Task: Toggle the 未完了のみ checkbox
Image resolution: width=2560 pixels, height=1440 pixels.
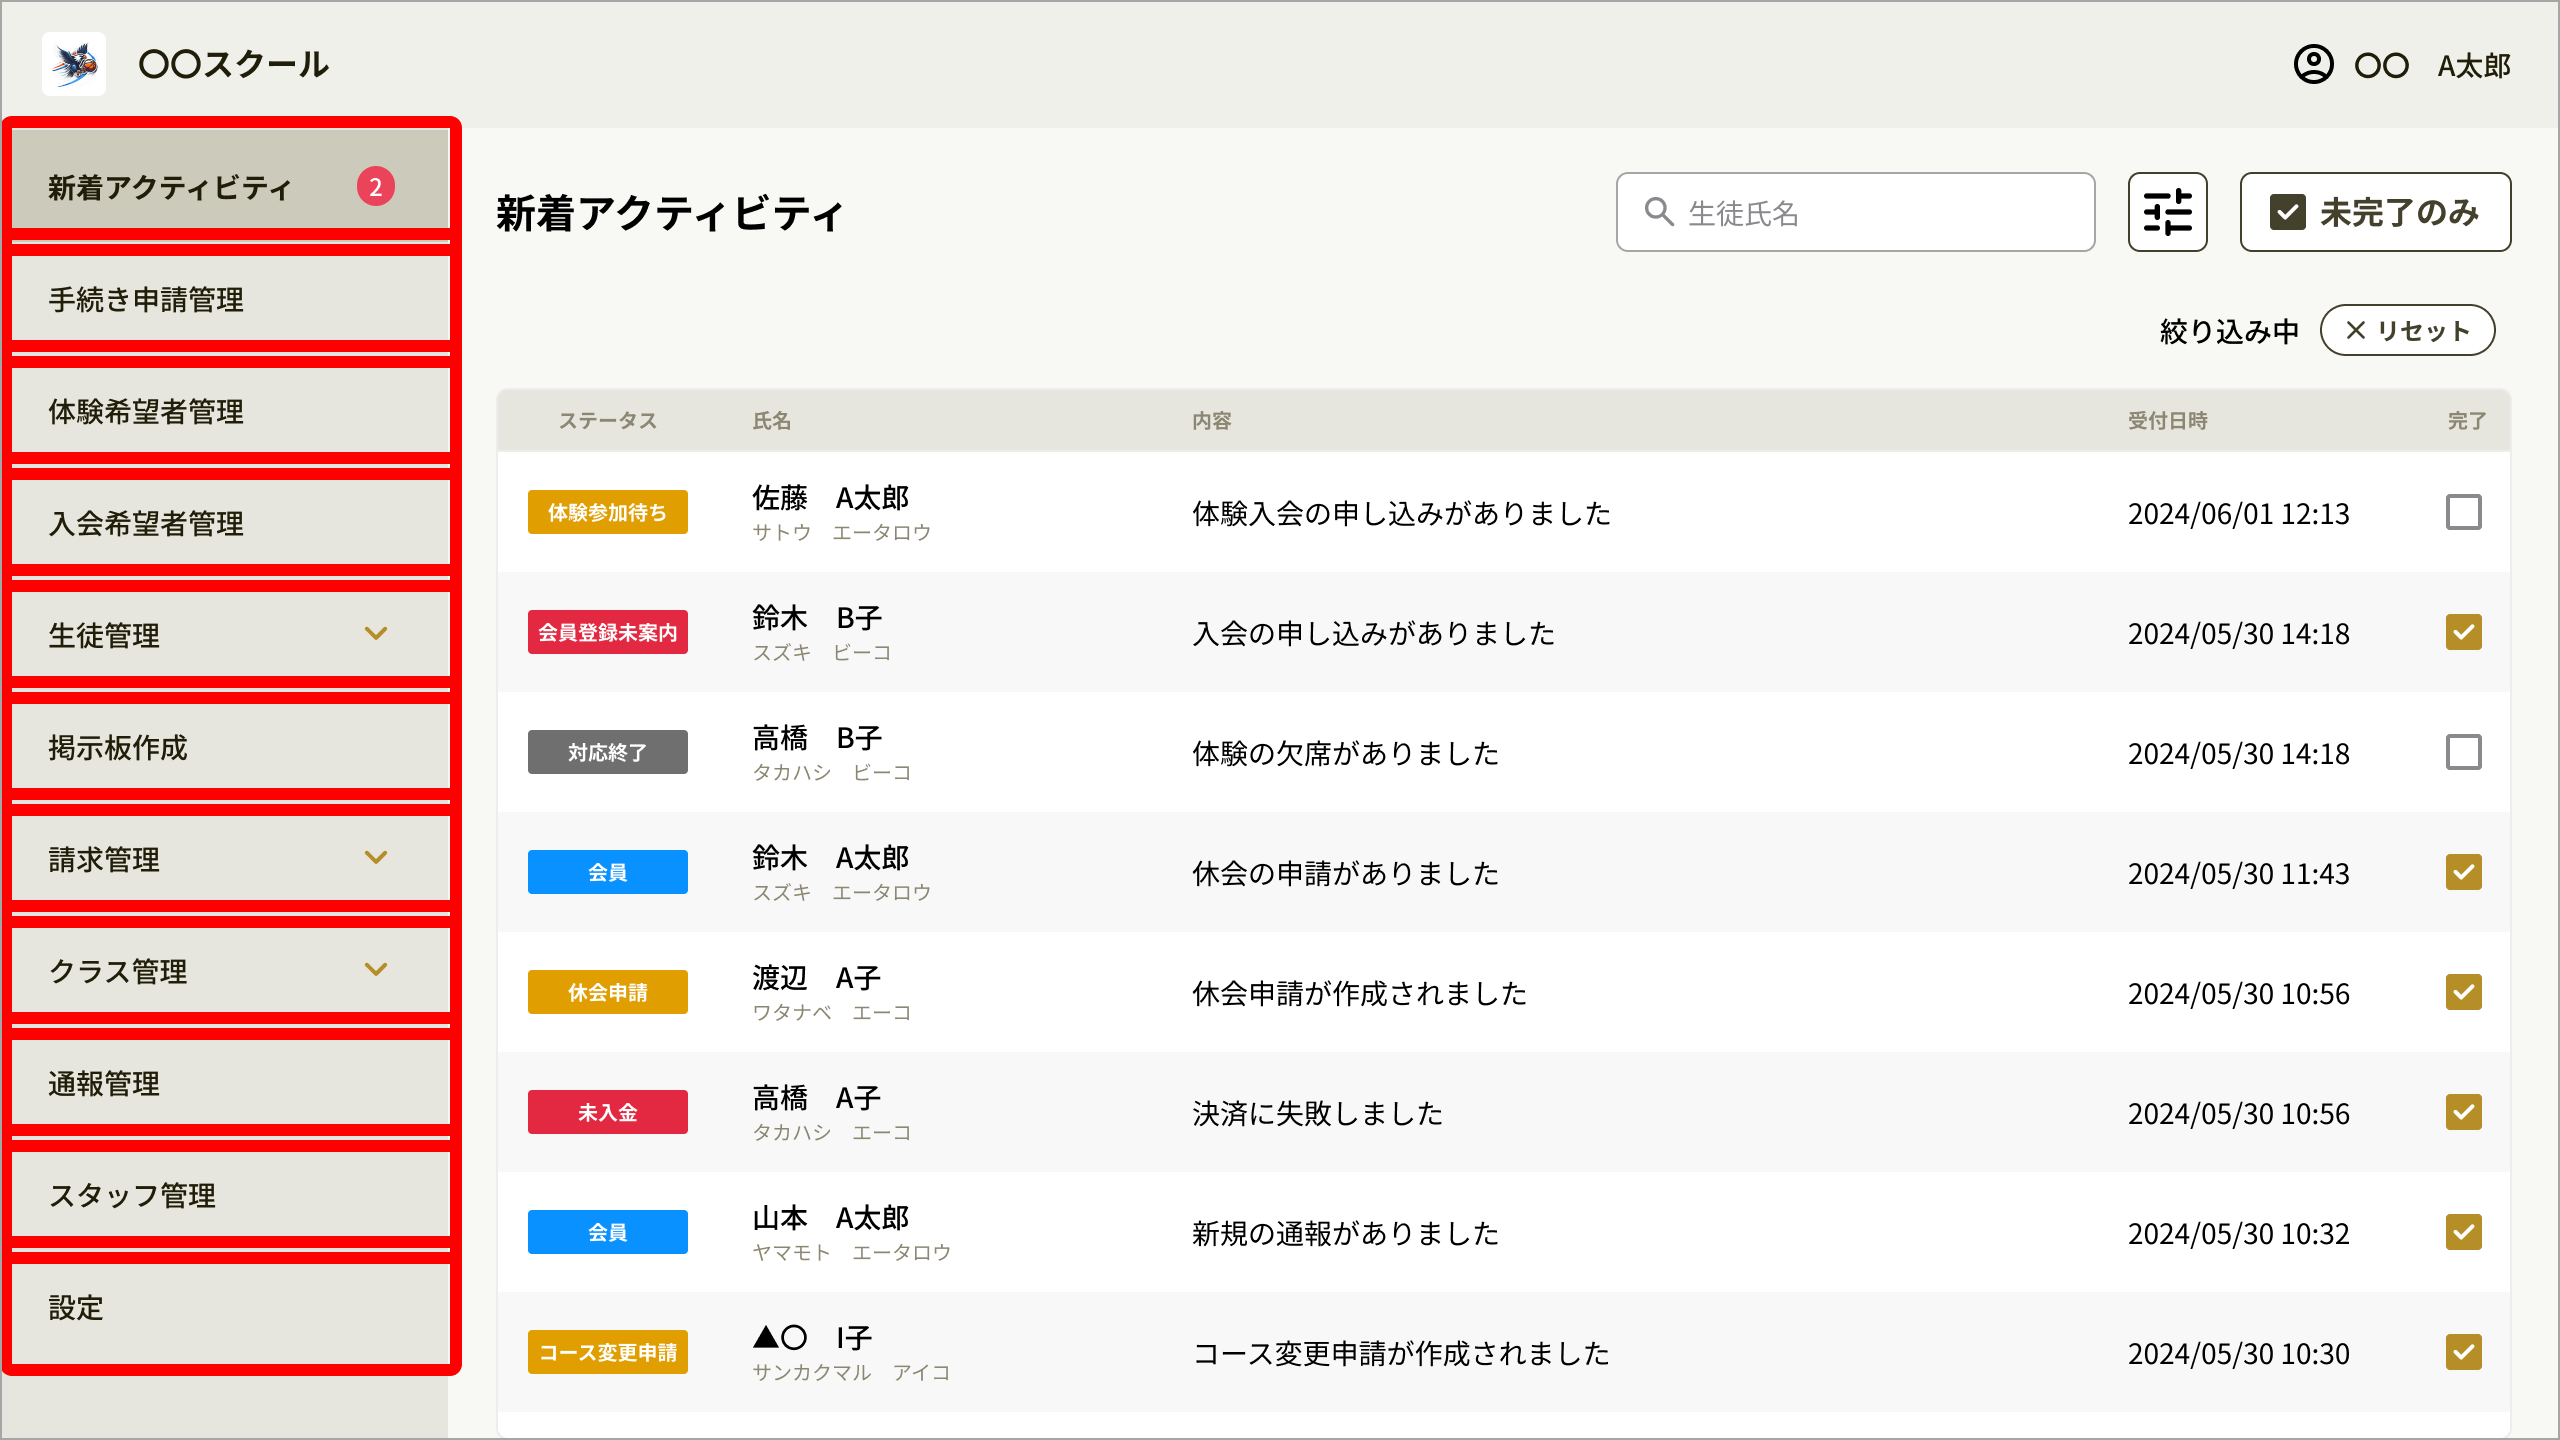Action: (x=2288, y=212)
